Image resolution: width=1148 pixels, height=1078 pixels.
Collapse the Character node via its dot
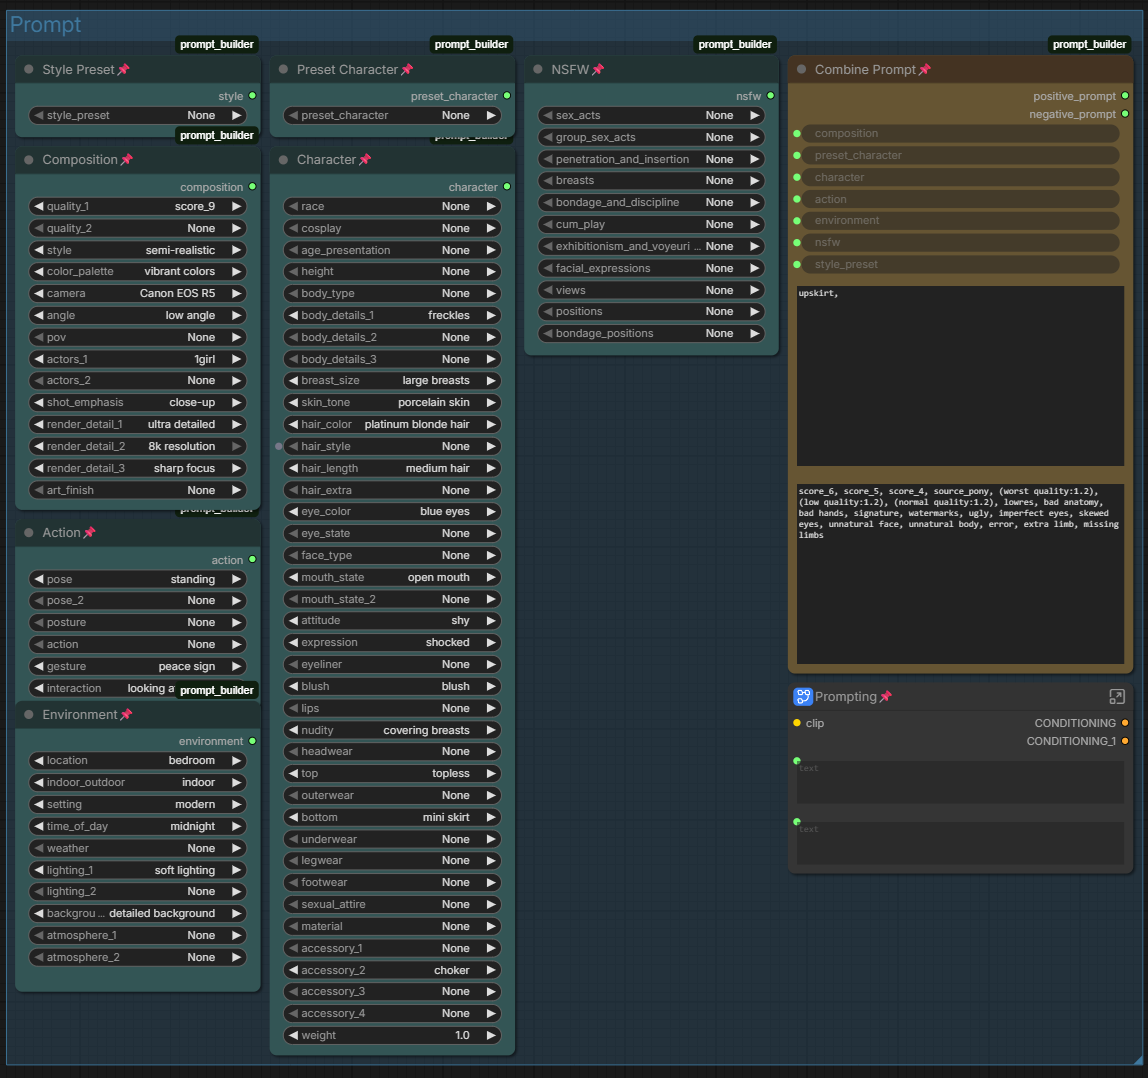[283, 160]
